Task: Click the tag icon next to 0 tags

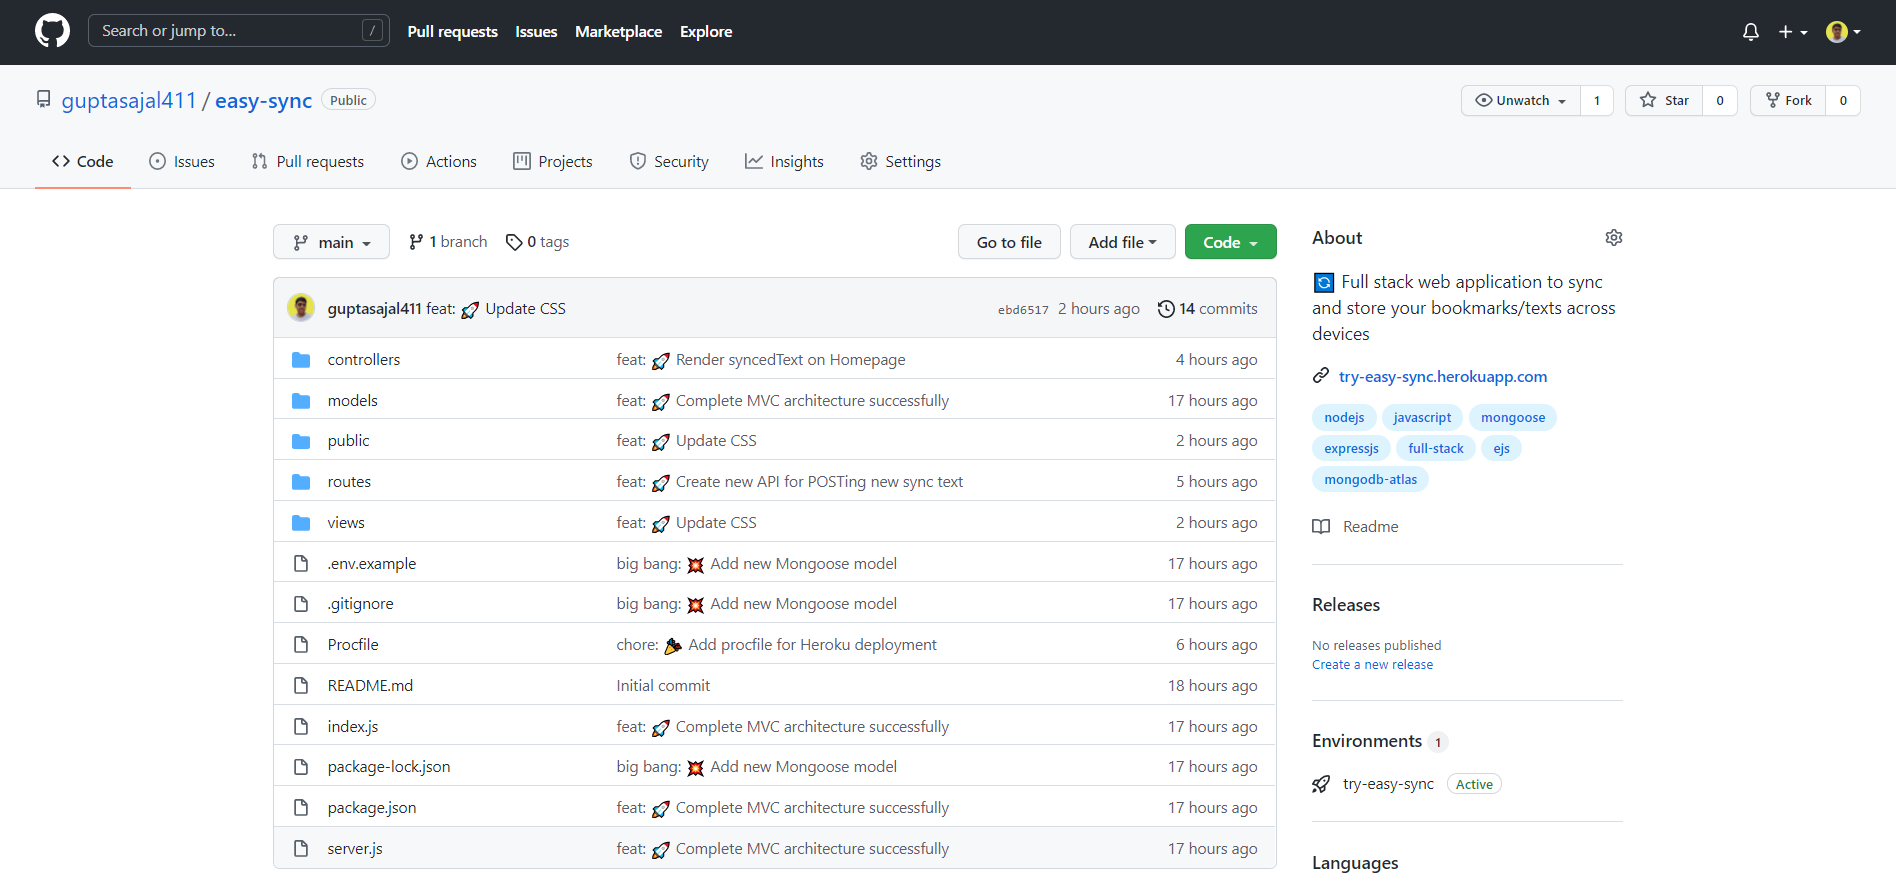Action: (514, 242)
